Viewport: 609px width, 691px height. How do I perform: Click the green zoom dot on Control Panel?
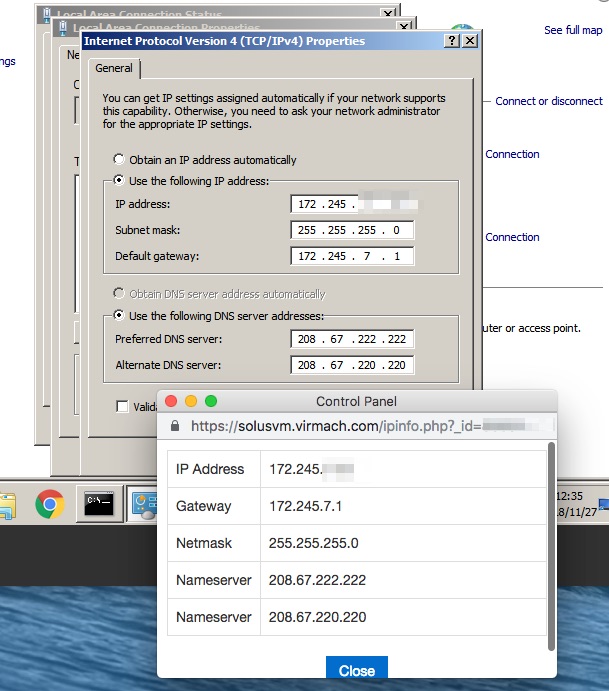pyautogui.click(x=211, y=401)
